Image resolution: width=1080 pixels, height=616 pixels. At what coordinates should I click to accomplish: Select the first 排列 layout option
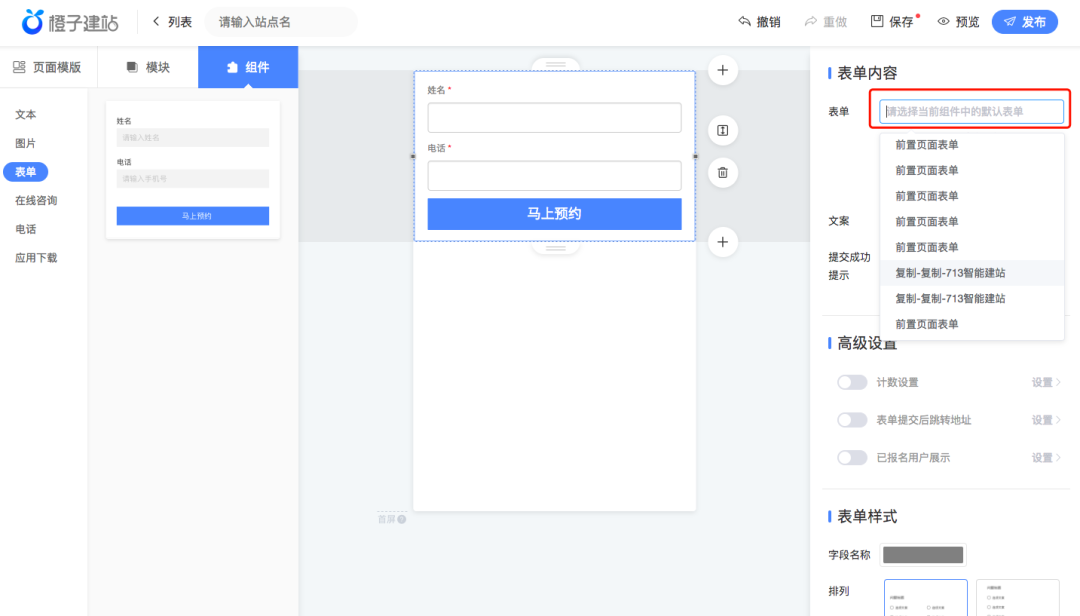[926, 597]
